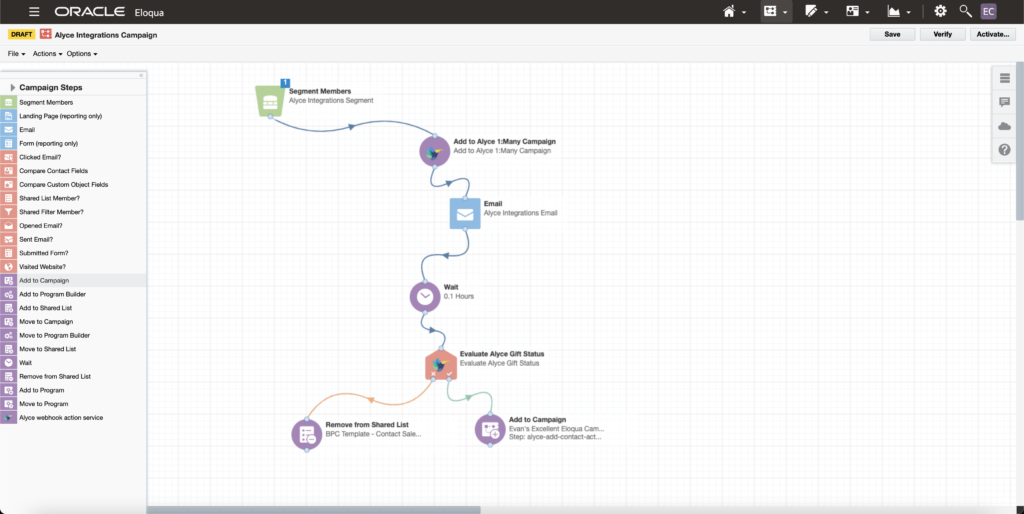1024x514 pixels.
Task: Open the help question mark icon
Action: point(1004,150)
